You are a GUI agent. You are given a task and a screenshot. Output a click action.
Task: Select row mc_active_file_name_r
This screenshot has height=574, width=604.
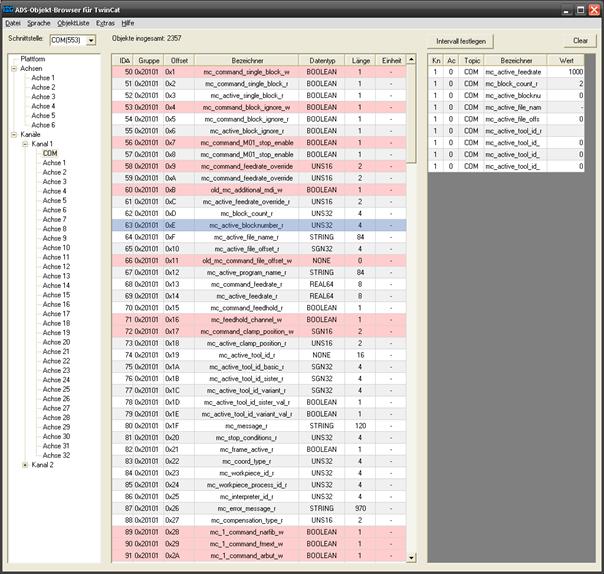pos(259,237)
